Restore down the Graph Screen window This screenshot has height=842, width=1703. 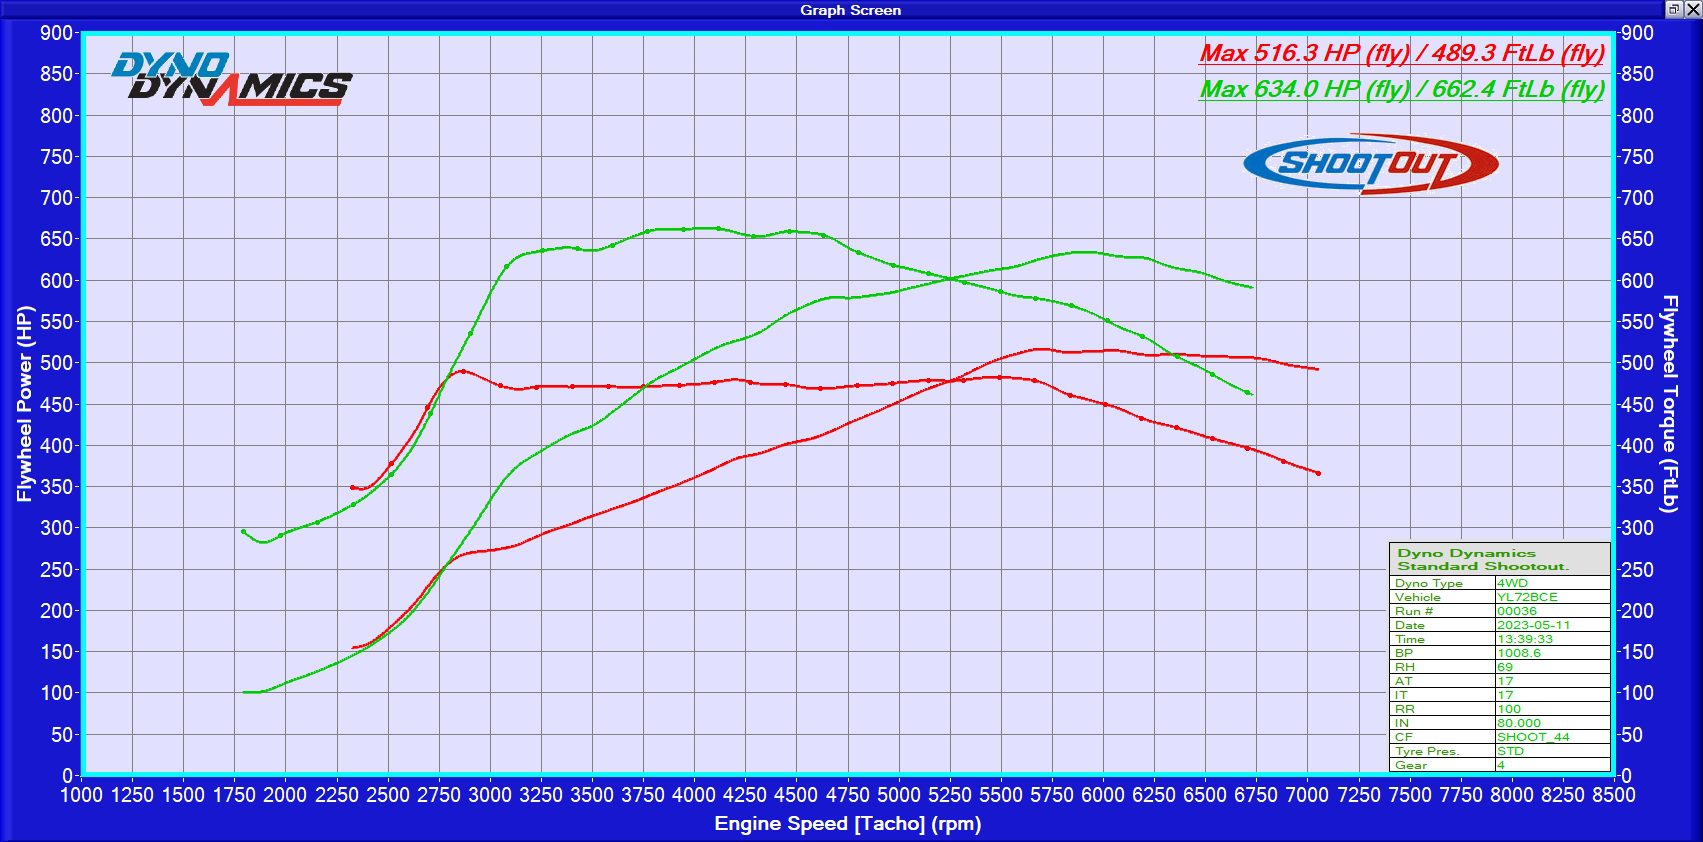pyautogui.click(x=1673, y=9)
